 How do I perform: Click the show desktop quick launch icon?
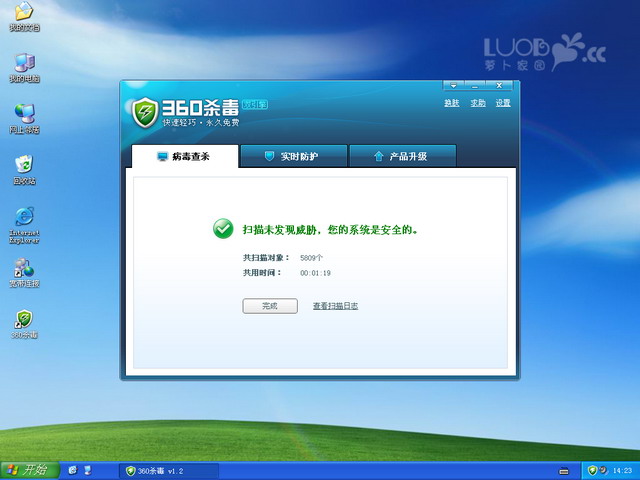pyautogui.click(x=87, y=471)
